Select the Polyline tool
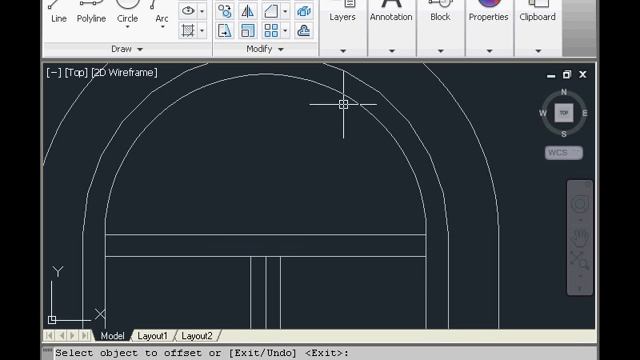This screenshot has width=640, height=360. pyautogui.click(x=91, y=11)
